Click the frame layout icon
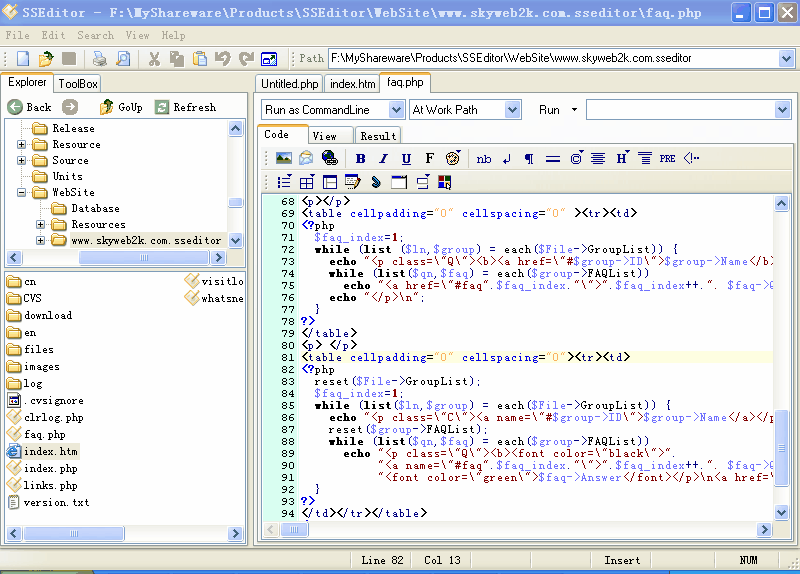Viewport: 800px width, 574px height. [x=330, y=182]
